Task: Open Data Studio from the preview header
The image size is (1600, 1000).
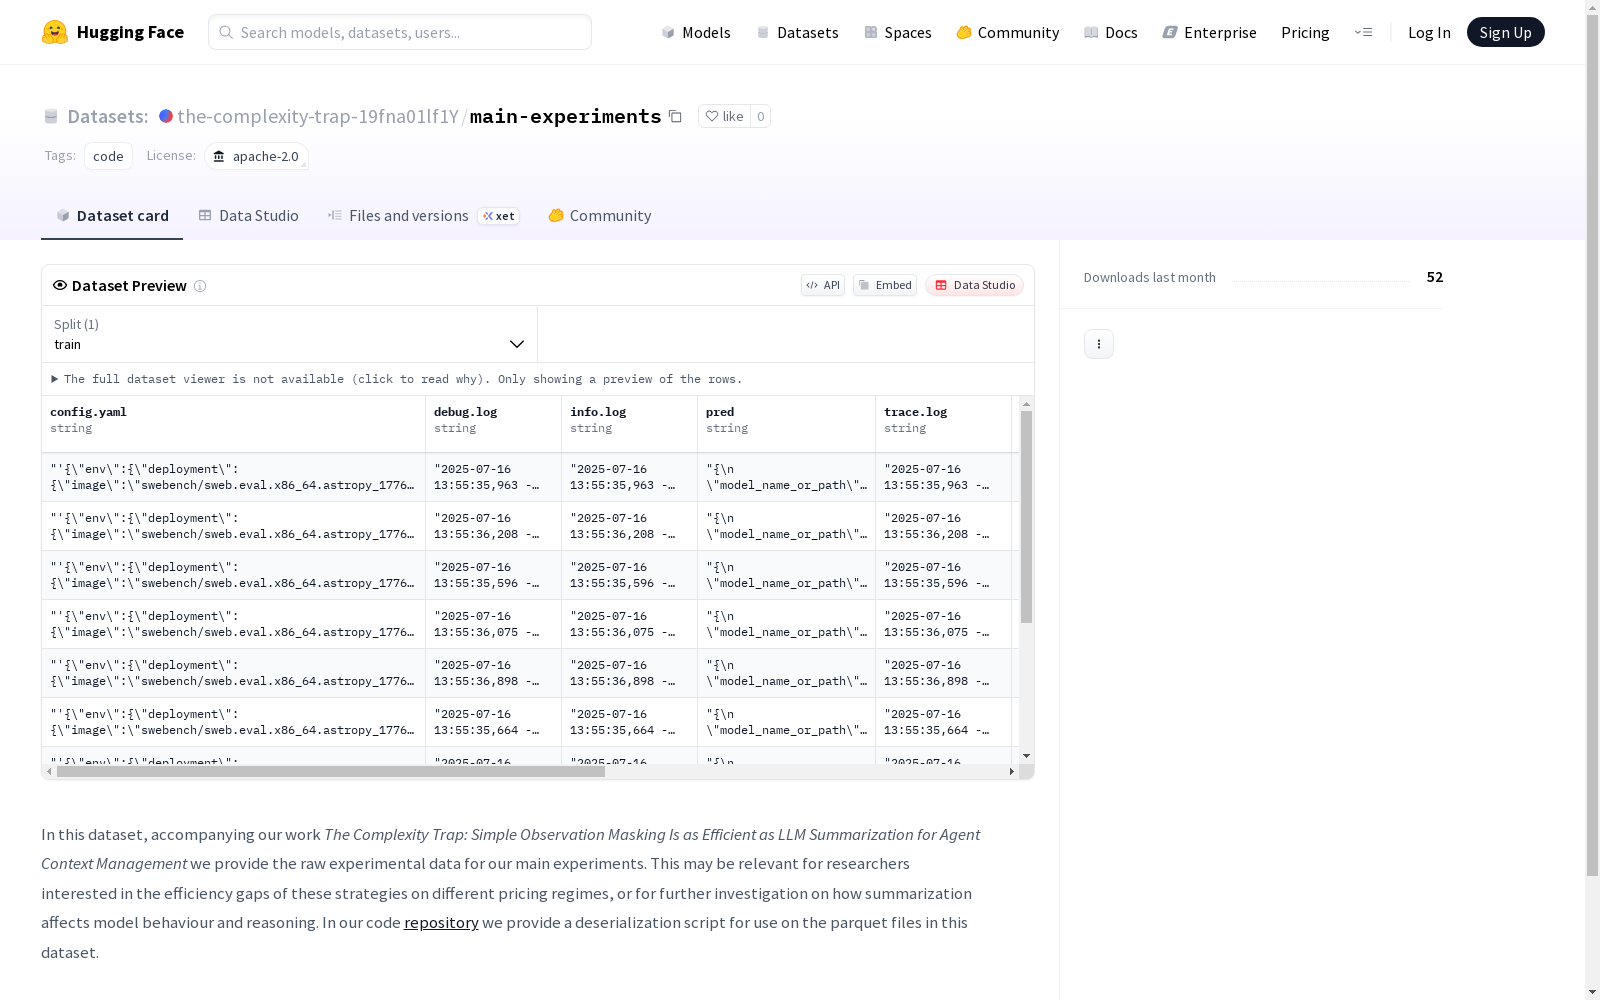Action: pos(975,285)
